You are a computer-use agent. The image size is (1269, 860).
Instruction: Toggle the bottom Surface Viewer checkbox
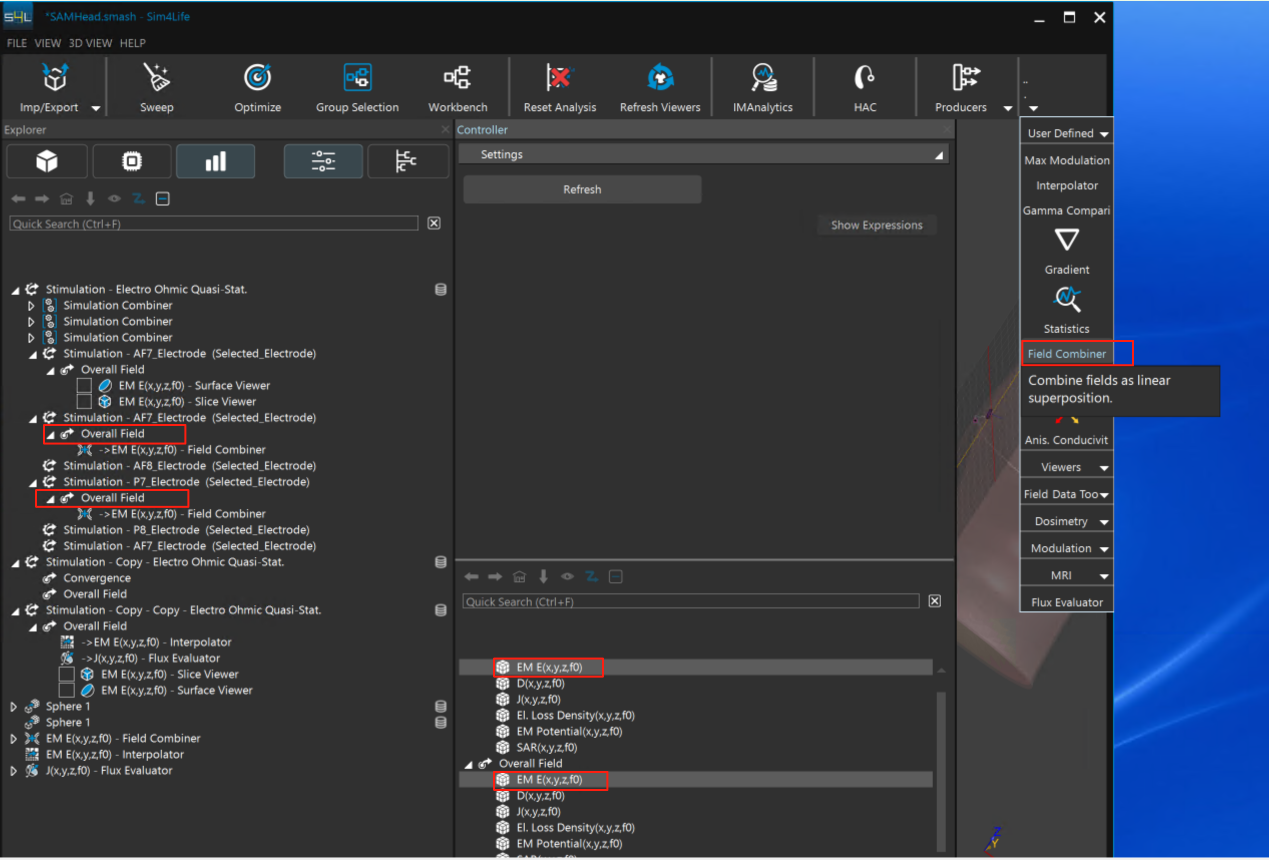67,691
